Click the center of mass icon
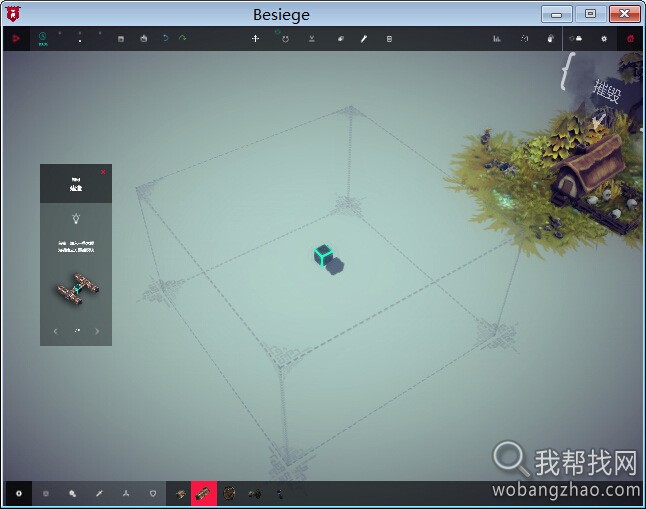 (x=524, y=38)
